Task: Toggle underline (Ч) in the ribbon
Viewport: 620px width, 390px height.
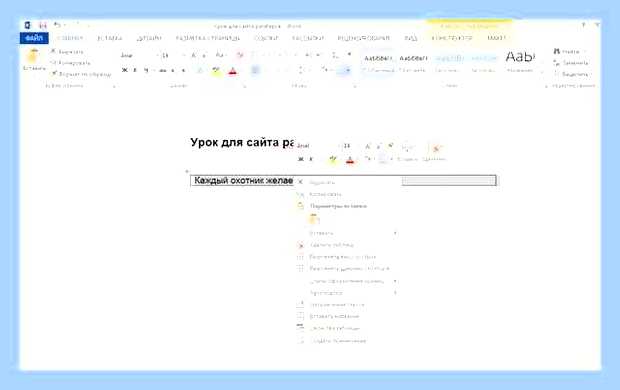Action: 146,70
